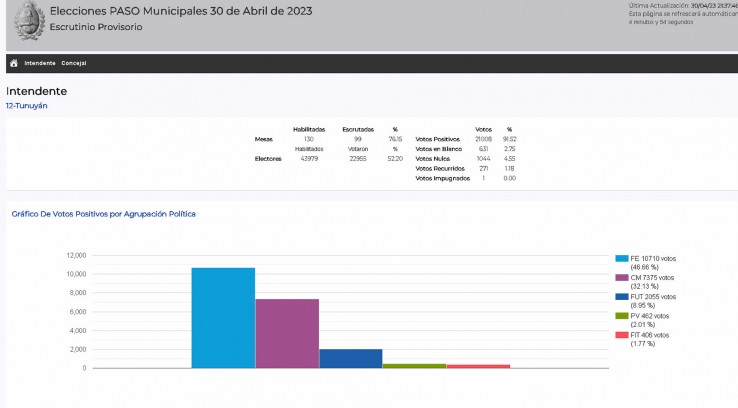Click the dark blue FUT bar
This screenshot has width=738, height=408.
click(351, 358)
